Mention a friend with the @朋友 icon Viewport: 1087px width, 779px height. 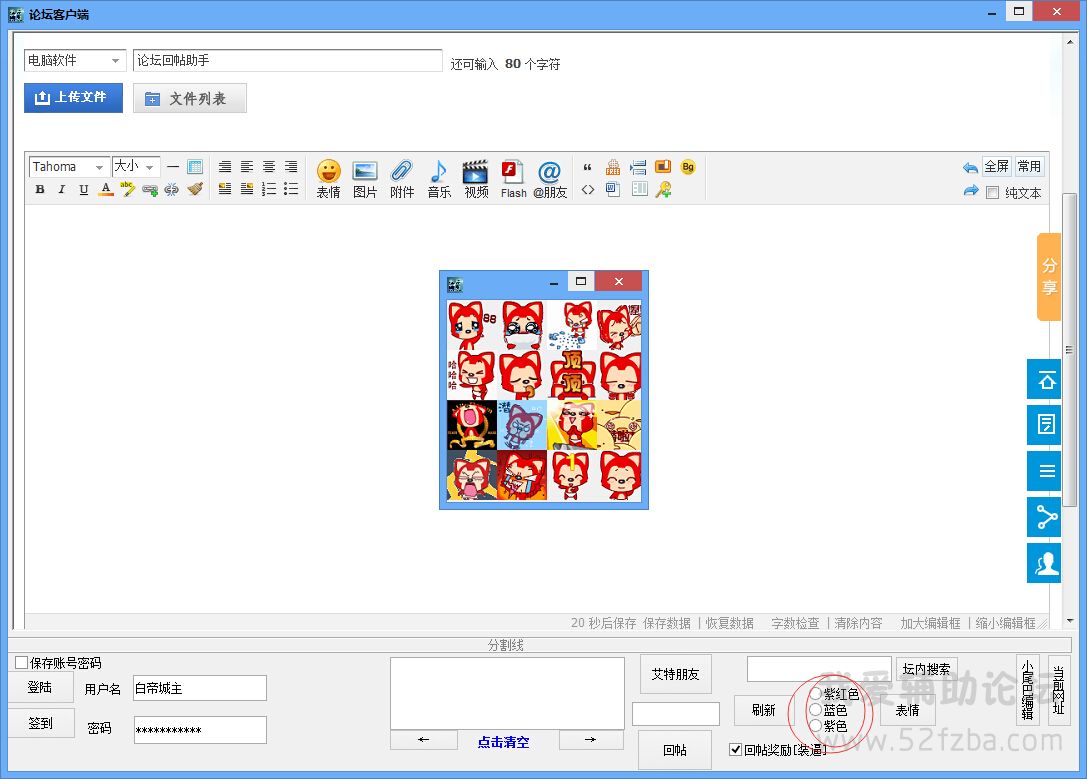pyautogui.click(x=550, y=179)
